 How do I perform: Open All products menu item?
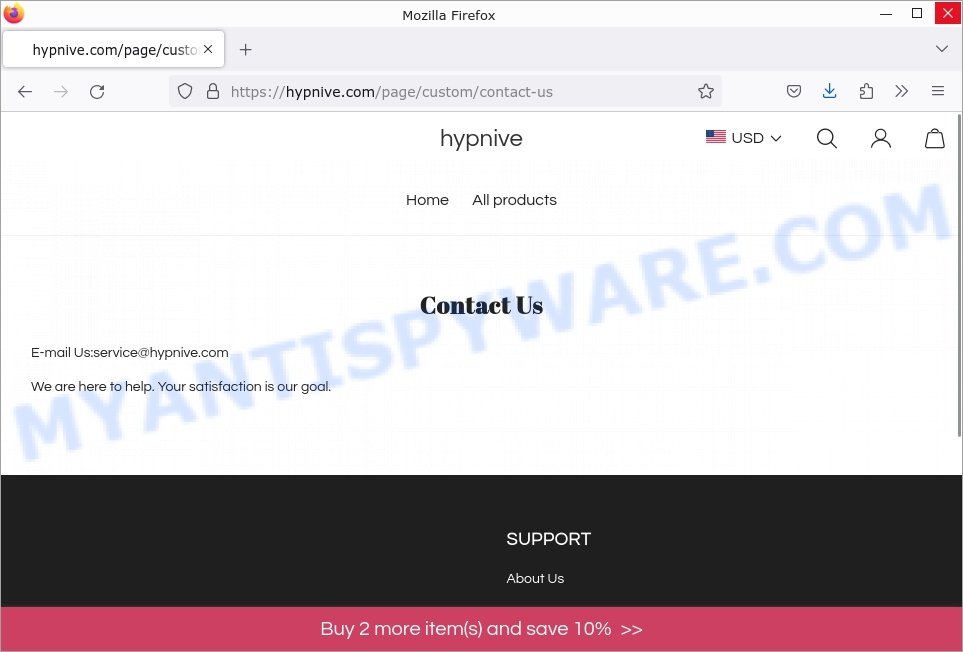coord(514,200)
